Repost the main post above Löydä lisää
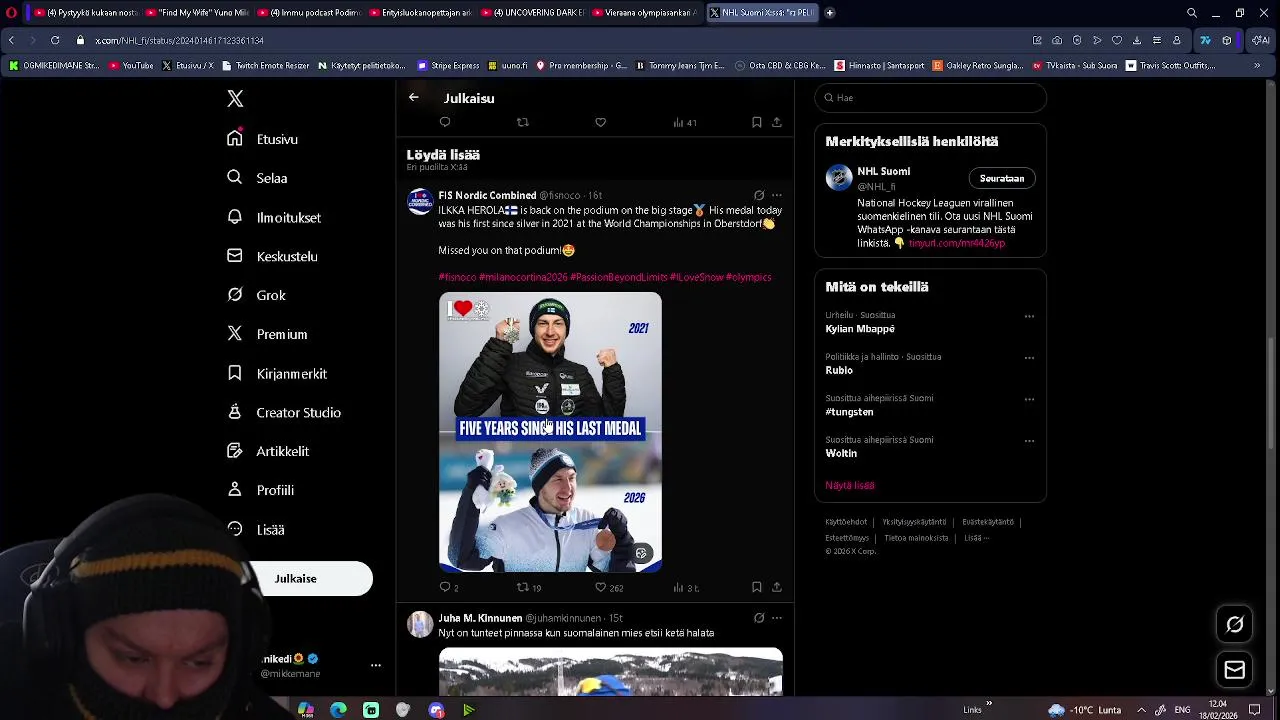The image size is (1280, 720). pyautogui.click(x=522, y=122)
